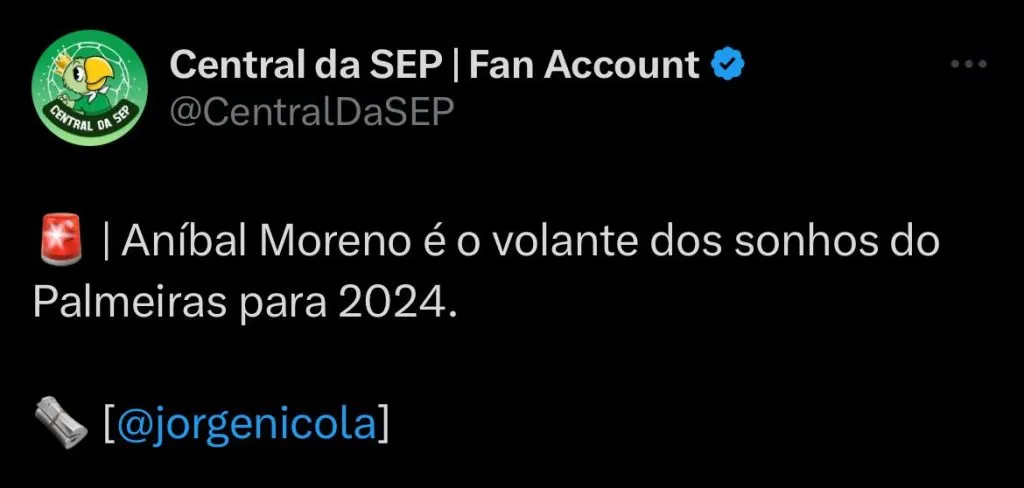Open the @jorgenicola mention link
Screen dimensions: 1024x488
point(246,423)
